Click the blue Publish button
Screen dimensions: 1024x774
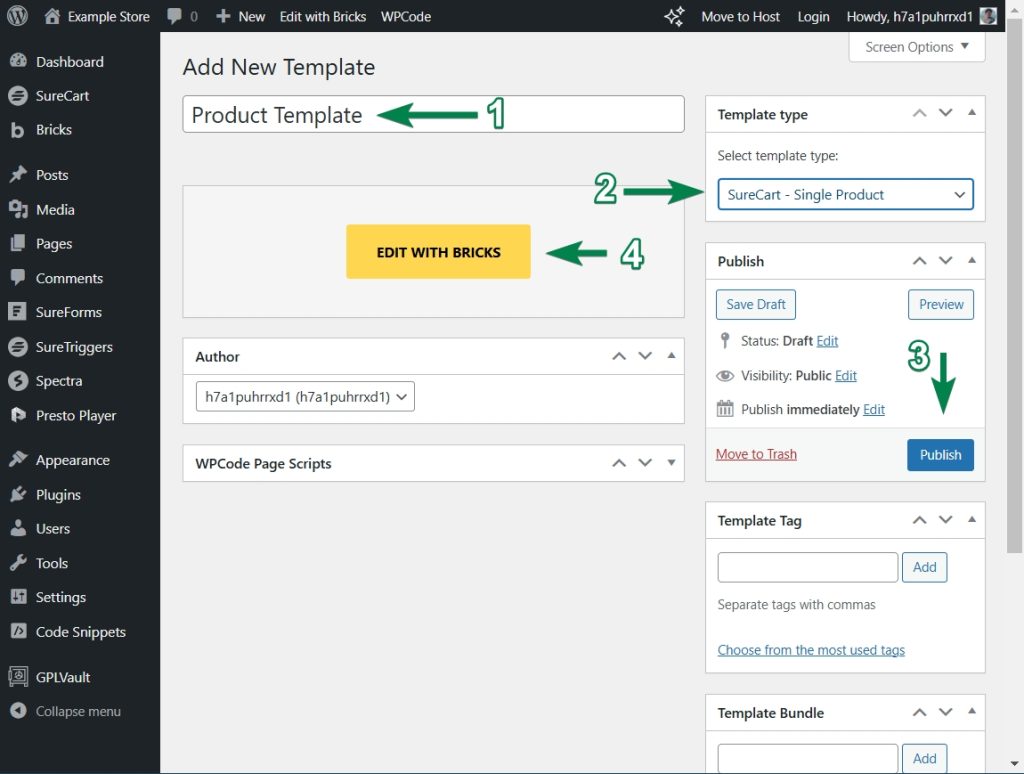coord(940,455)
